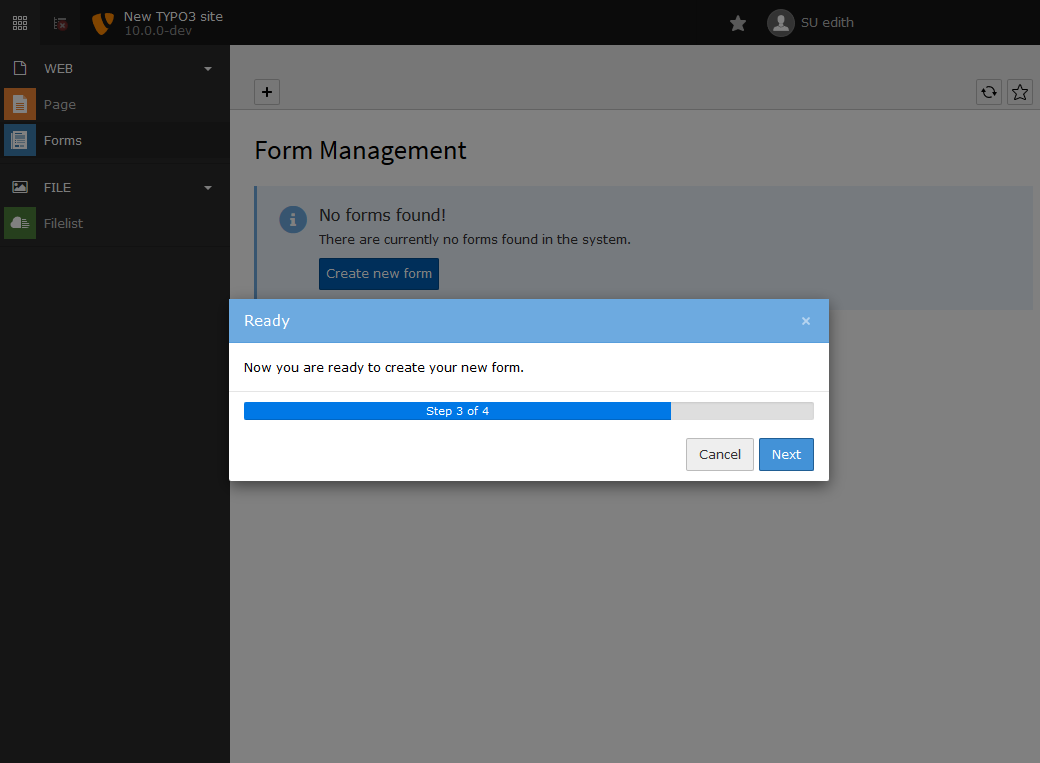Select Forms in the sidebar menu
The image size is (1040, 763).
[62, 140]
